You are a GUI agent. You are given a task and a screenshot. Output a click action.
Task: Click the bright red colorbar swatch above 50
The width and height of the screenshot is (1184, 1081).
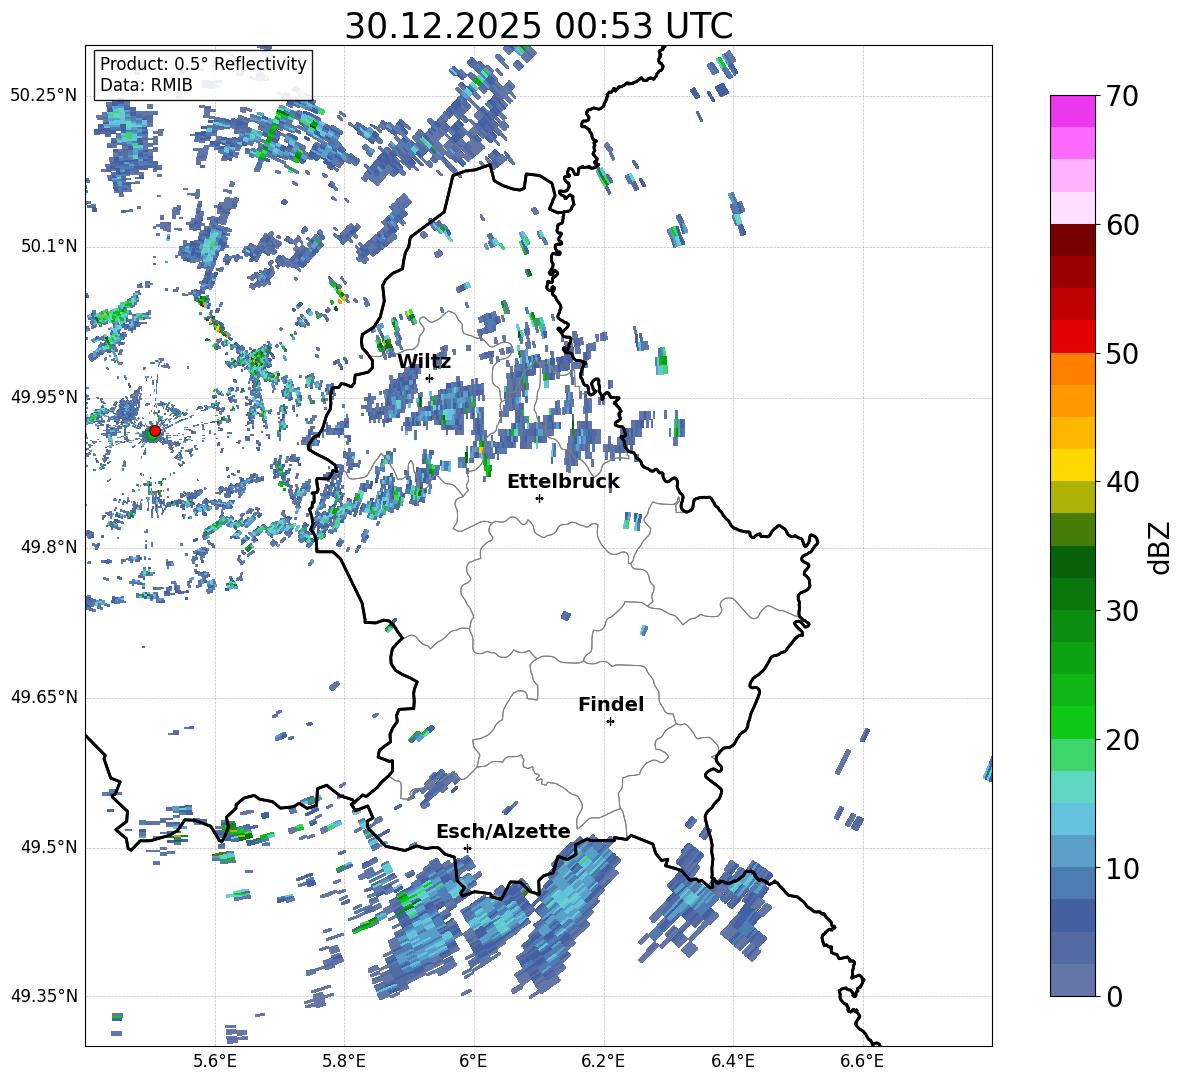[1072, 337]
